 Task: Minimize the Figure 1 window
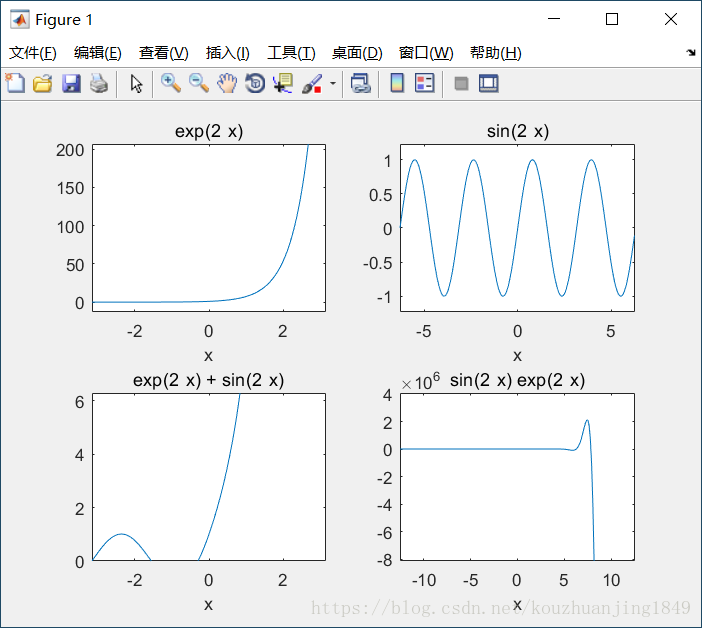554,19
